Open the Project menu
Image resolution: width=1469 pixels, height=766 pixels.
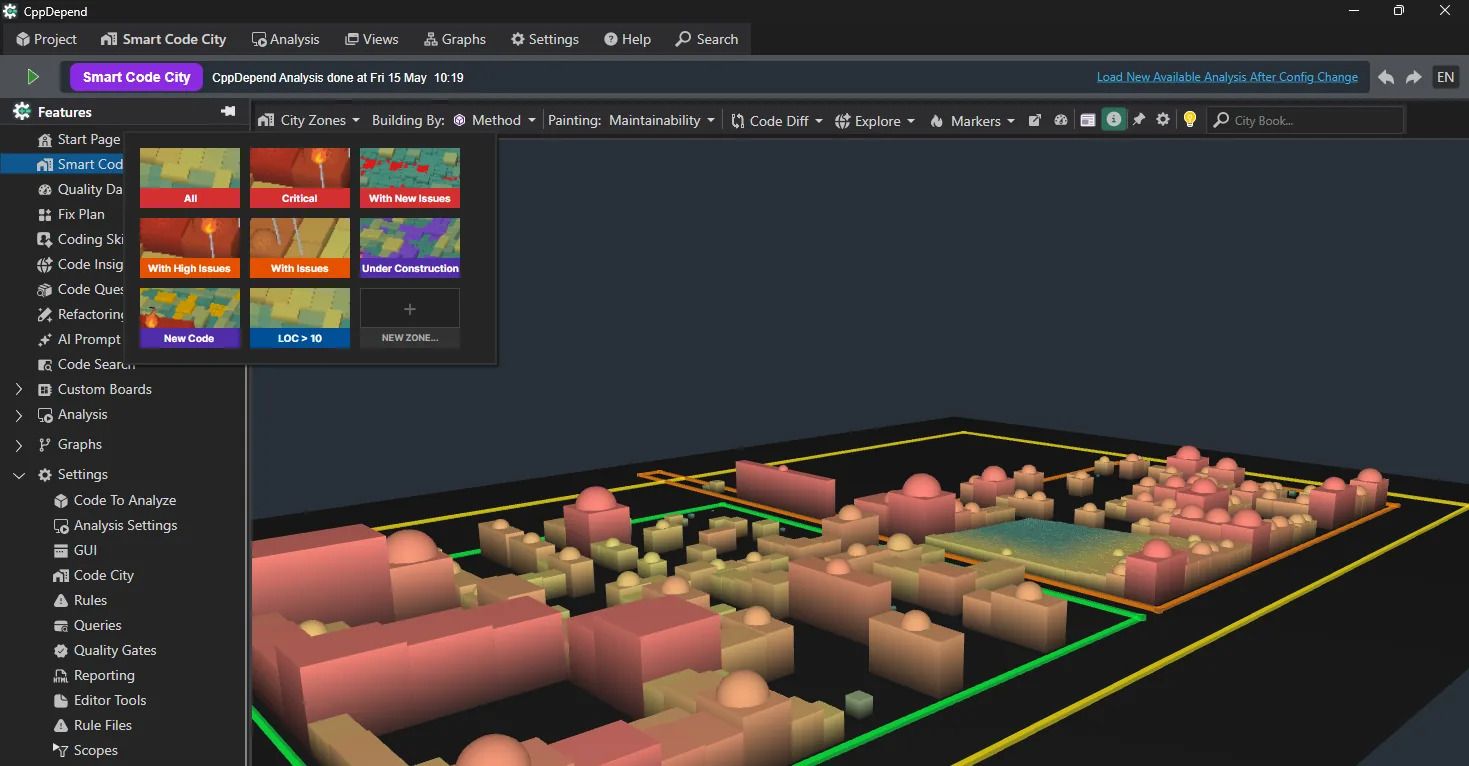tap(47, 39)
